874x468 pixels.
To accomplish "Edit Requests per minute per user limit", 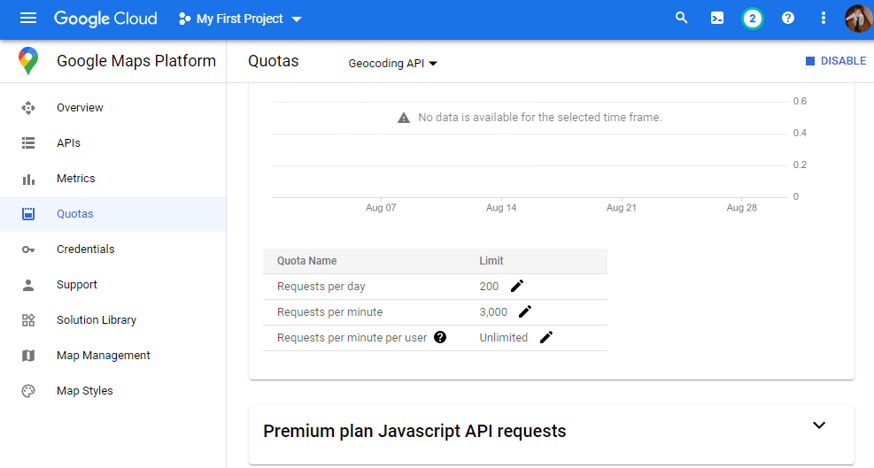I will pos(546,337).
